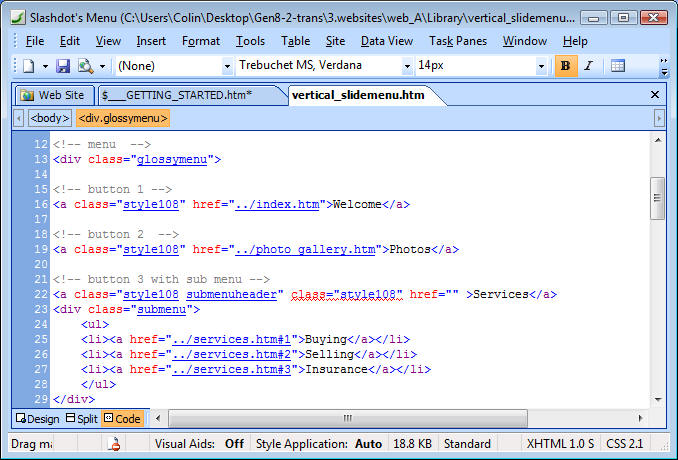Open the View menu
The height and width of the screenshot is (460, 678).
(108, 41)
